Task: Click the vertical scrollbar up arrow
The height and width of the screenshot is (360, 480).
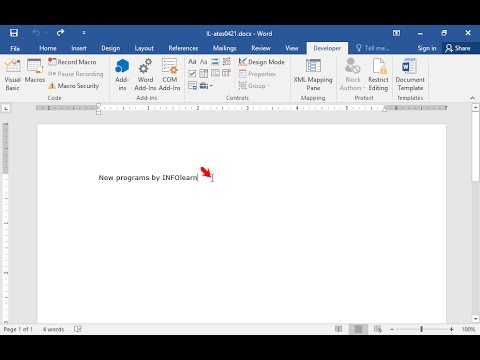Action: tap(476, 107)
